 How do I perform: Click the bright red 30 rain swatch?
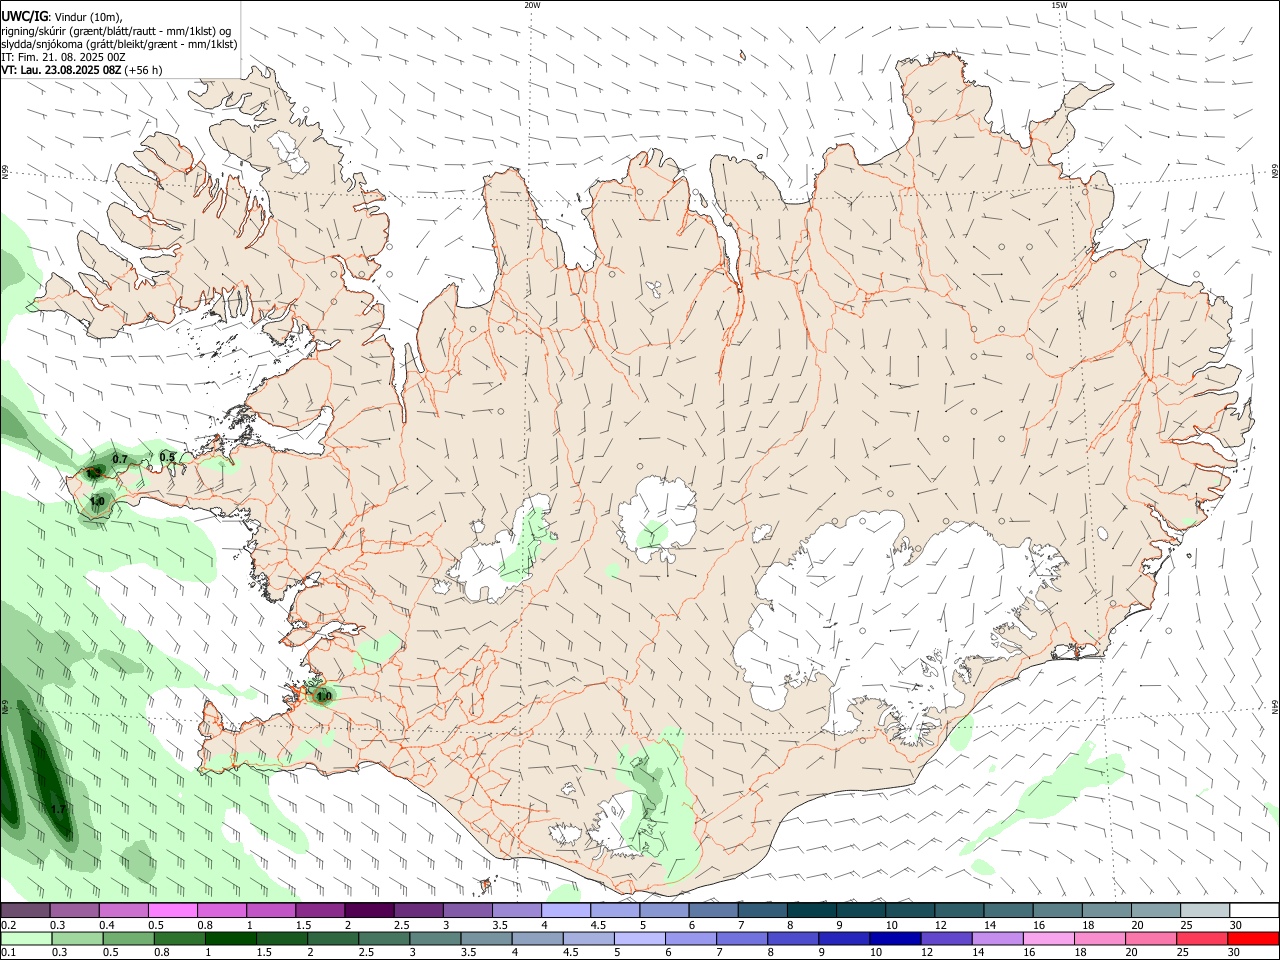(x=1252, y=939)
